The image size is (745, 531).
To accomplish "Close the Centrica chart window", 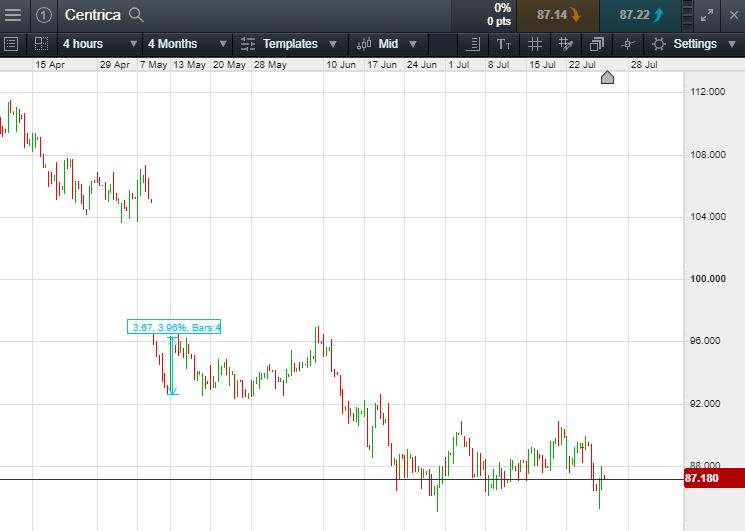I will [734, 15].
